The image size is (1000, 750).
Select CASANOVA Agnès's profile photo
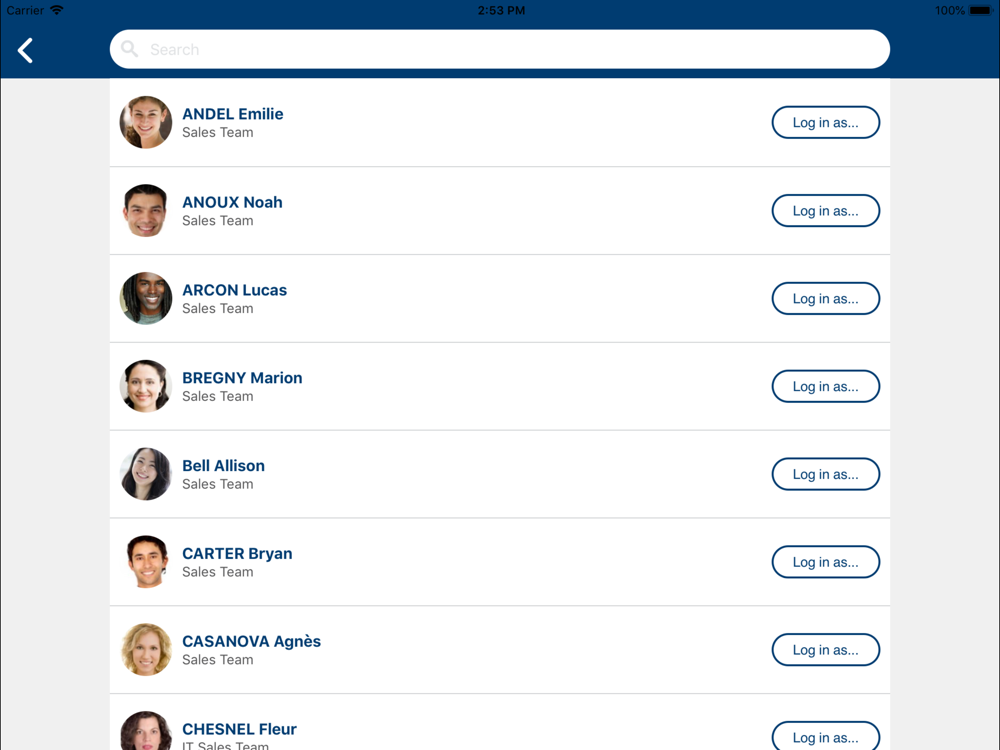coord(145,650)
